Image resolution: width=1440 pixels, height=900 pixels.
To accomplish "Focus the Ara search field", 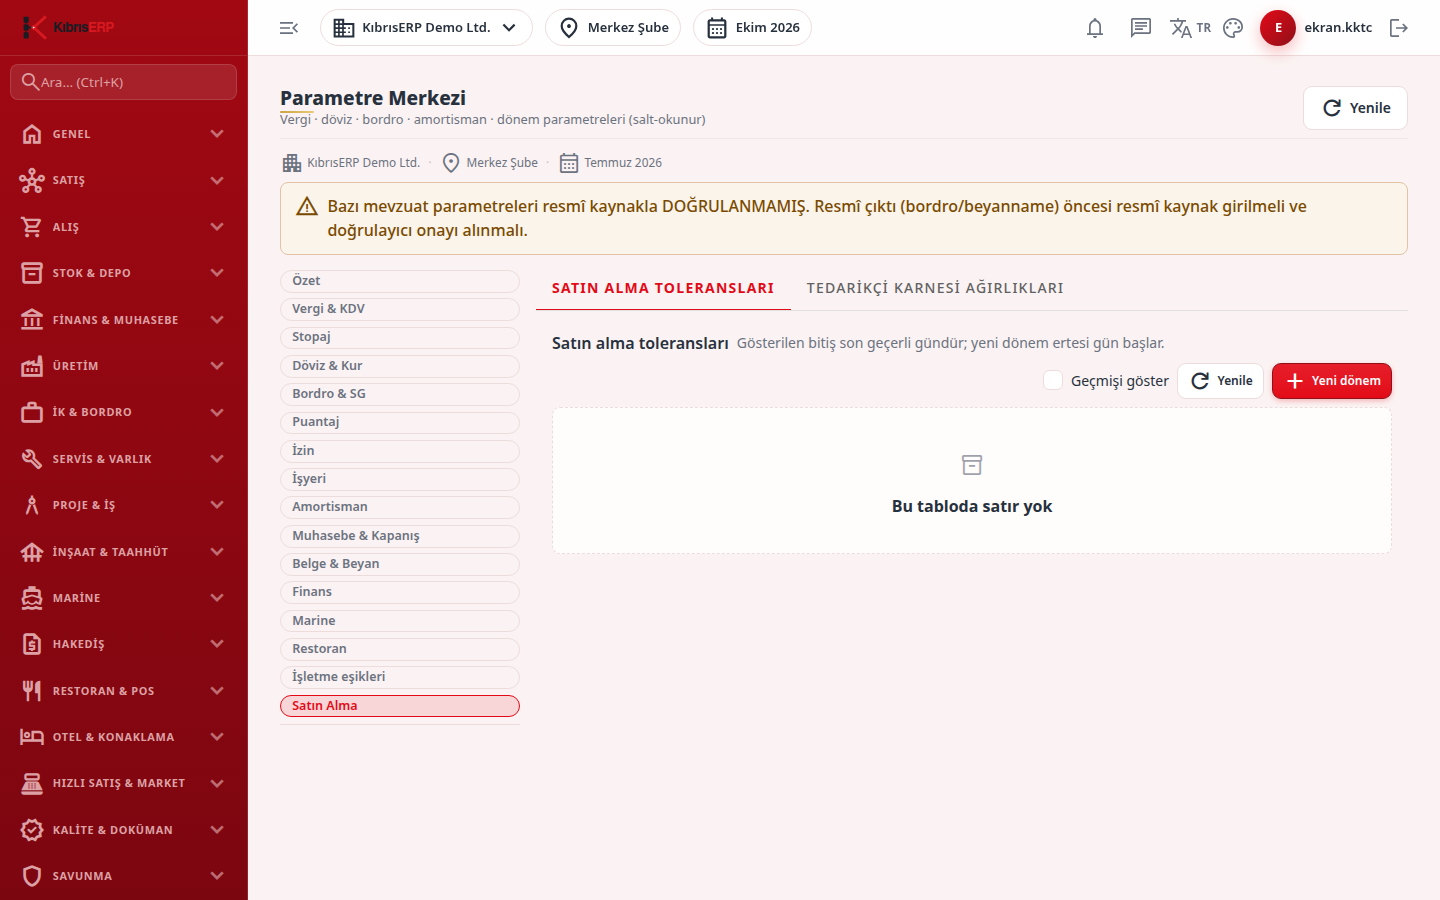I will tap(124, 82).
